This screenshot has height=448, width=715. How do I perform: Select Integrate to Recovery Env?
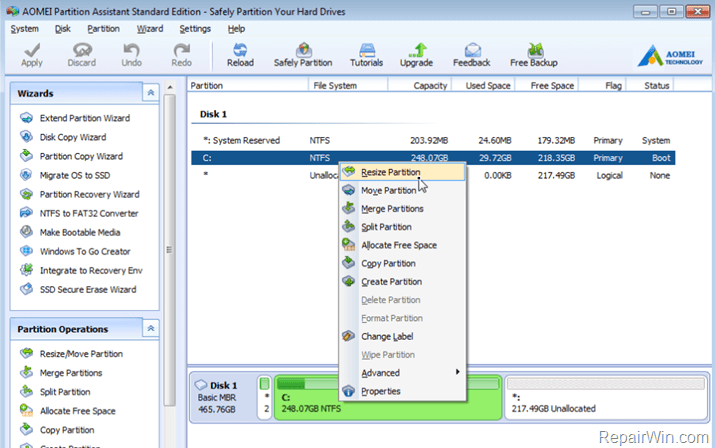point(82,271)
